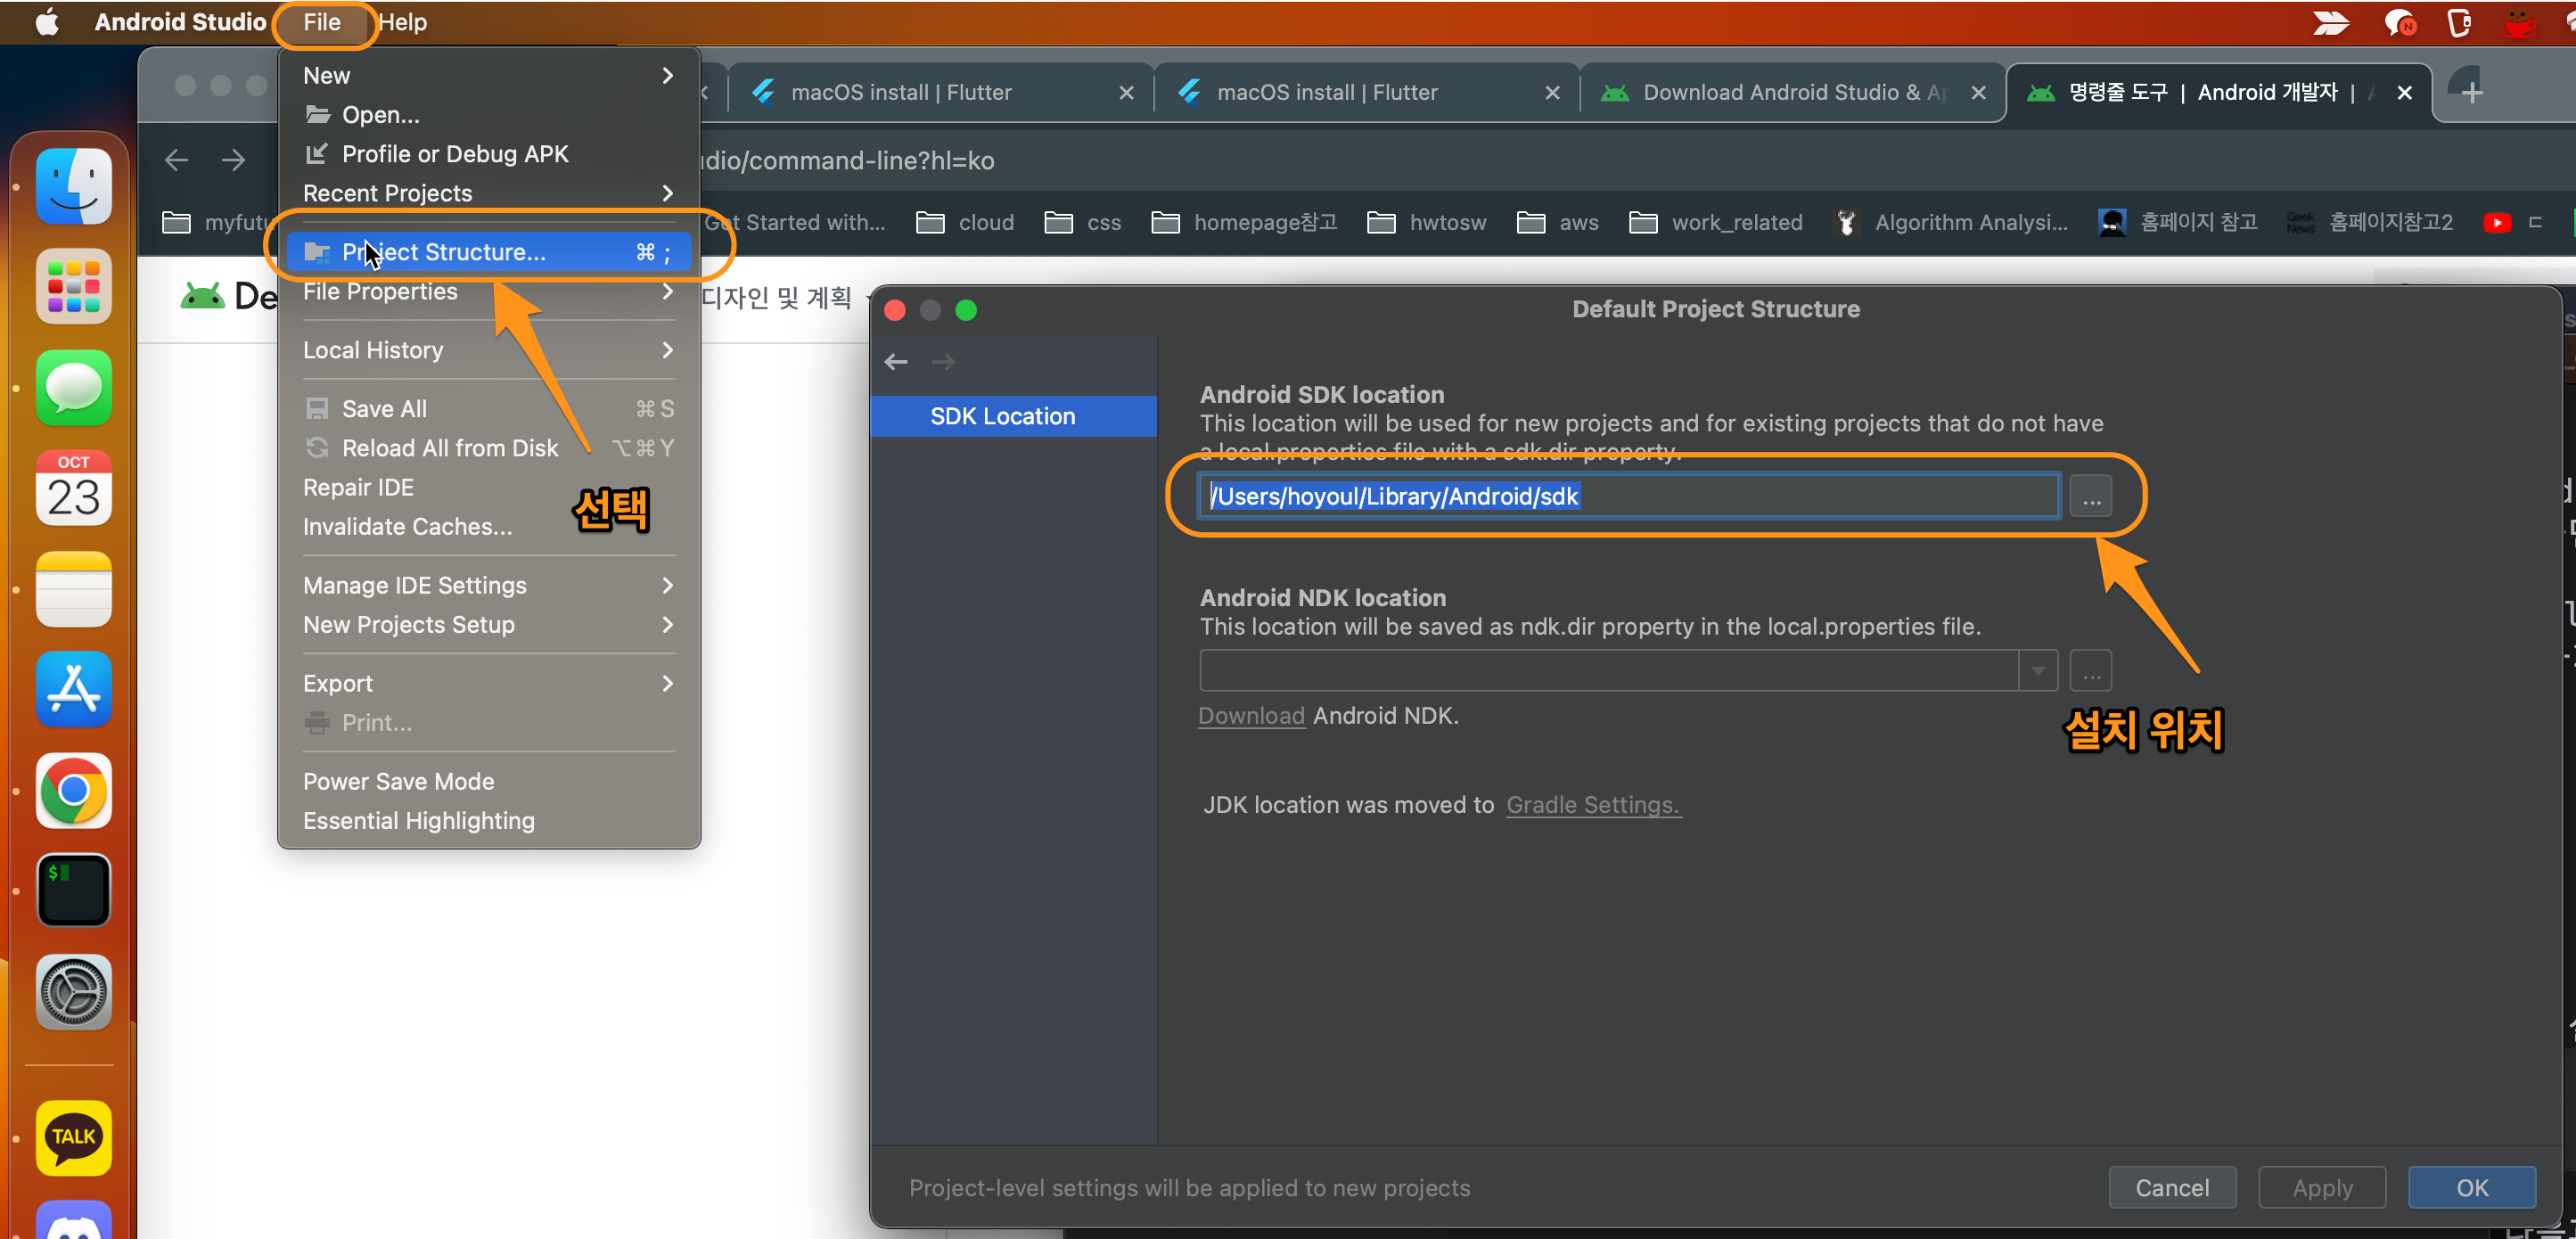Follow the Gradle Settings link

tap(1592, 804)
